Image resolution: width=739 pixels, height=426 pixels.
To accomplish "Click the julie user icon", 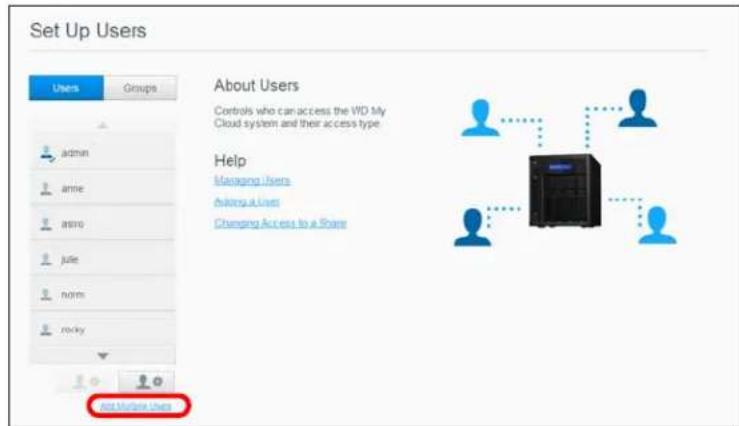I will [46, 259].
